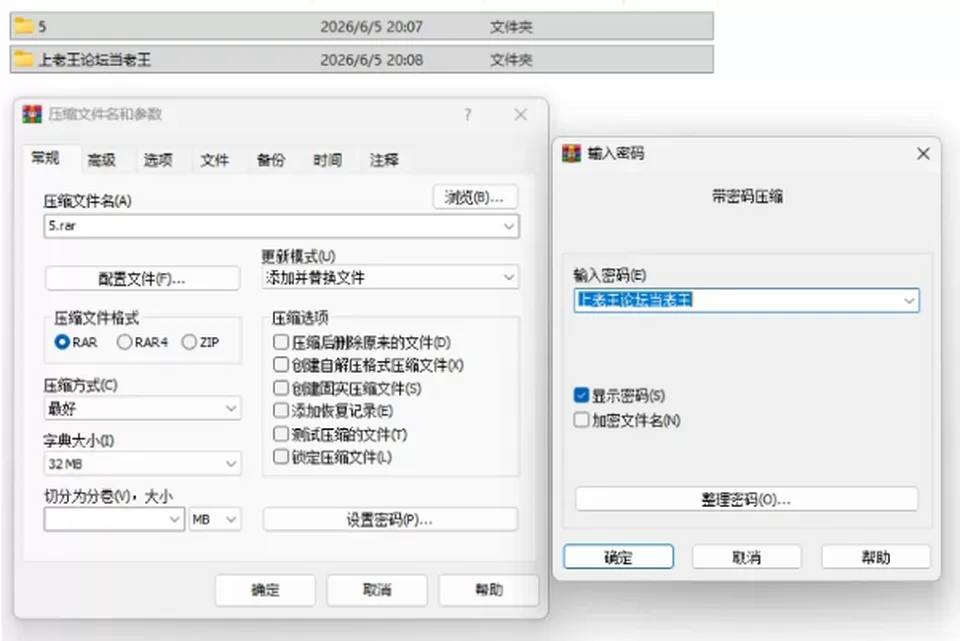Click 帮助 in the 压缩文件名和参数 dialog
The image size is (960, 641).
(x=489, y=590)
